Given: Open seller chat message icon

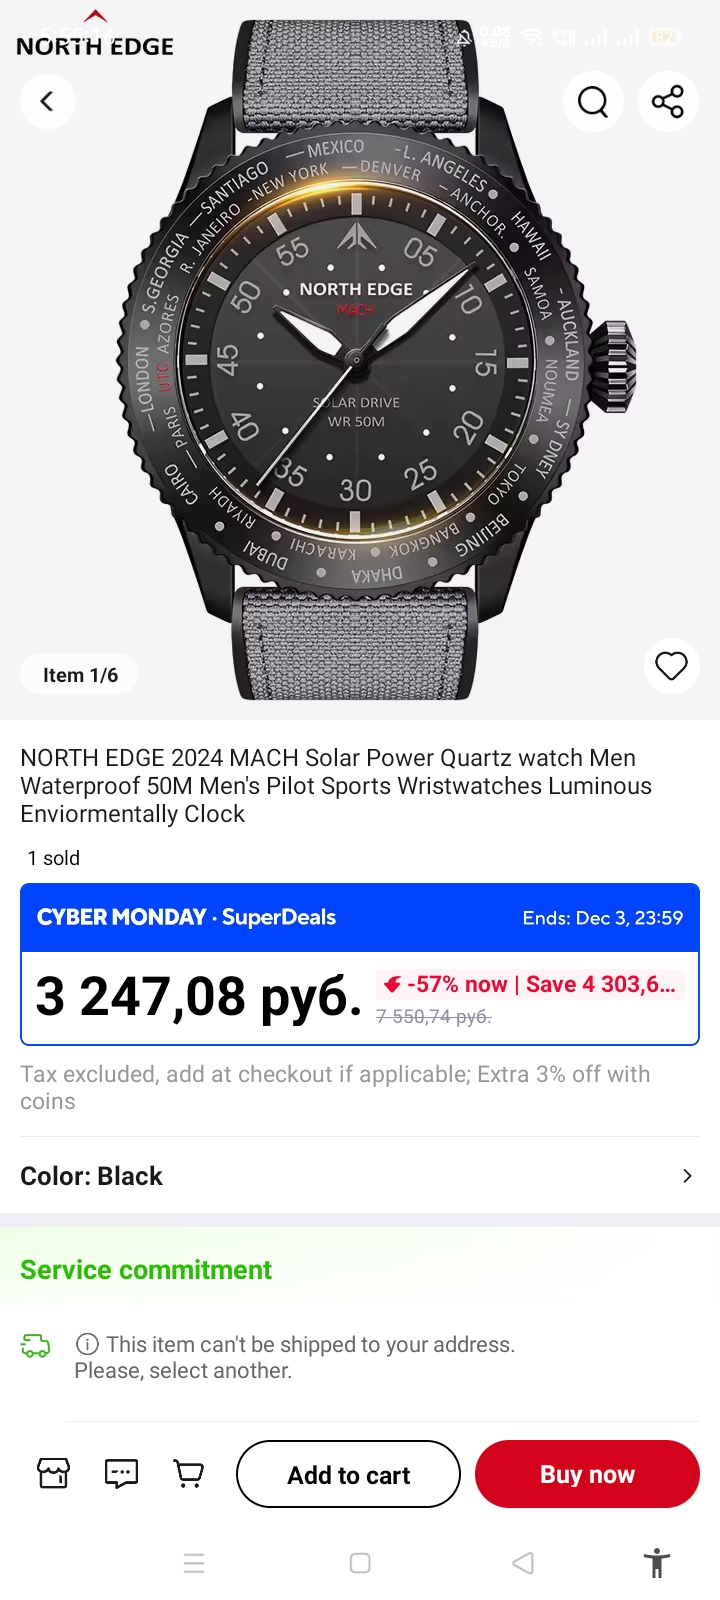Looking at the screenshot, I should pyautogui.click(x=121, y=1473).
